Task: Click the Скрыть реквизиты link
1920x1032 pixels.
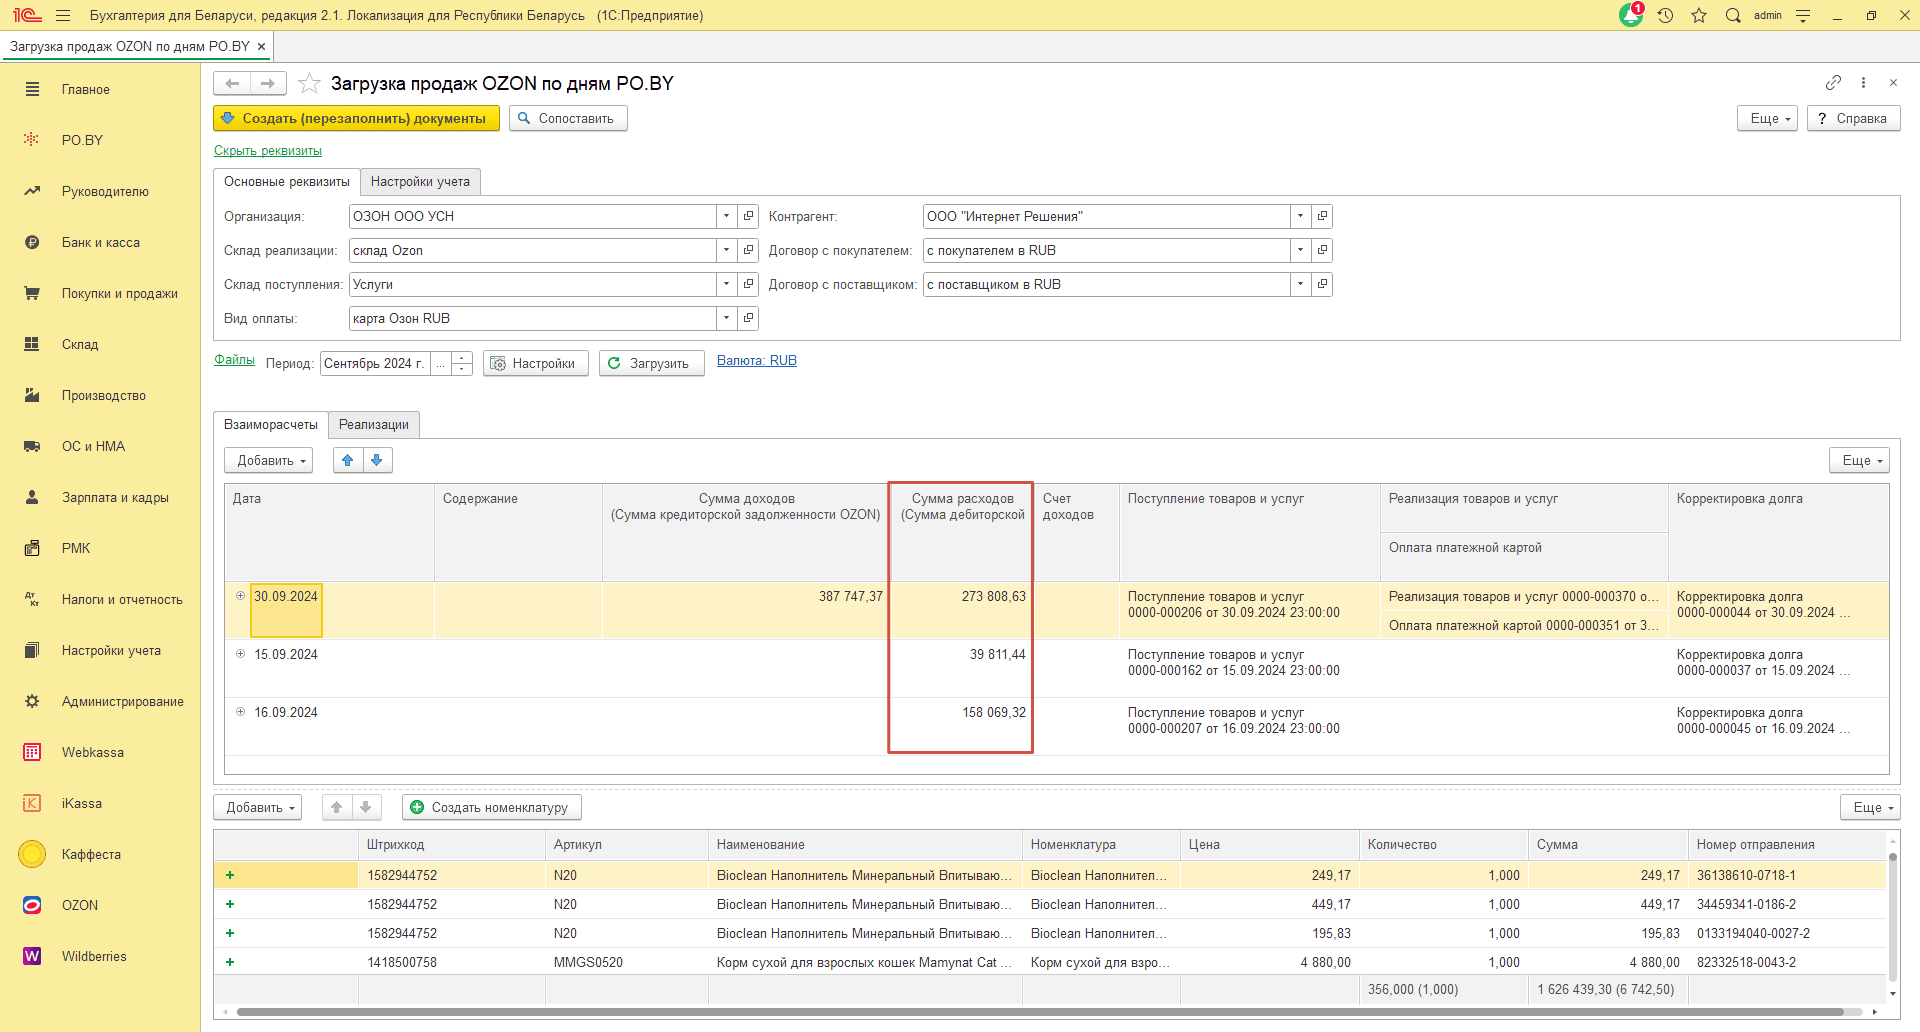Action: (x=268, y=150)
